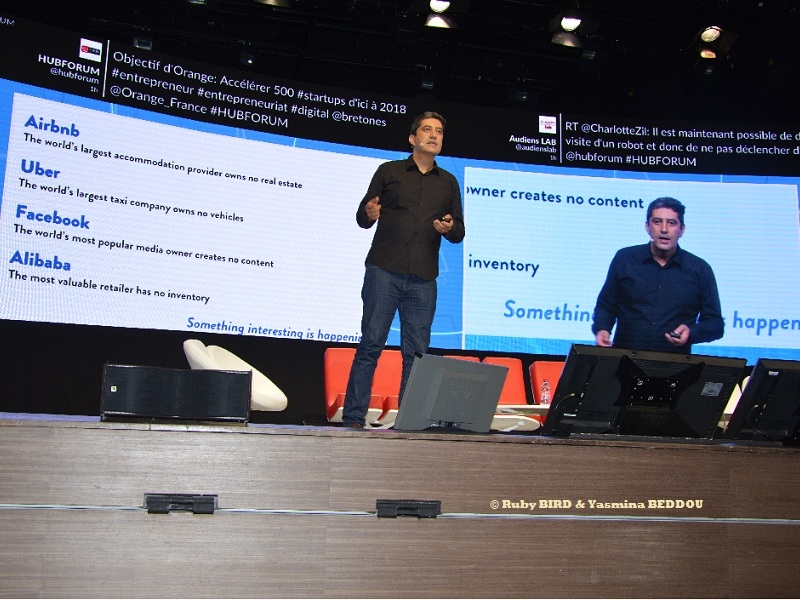The image size is (800, 600).
Task: Click "@hubforum" in the Audiens LAB retweet
Action: [594, 158]
